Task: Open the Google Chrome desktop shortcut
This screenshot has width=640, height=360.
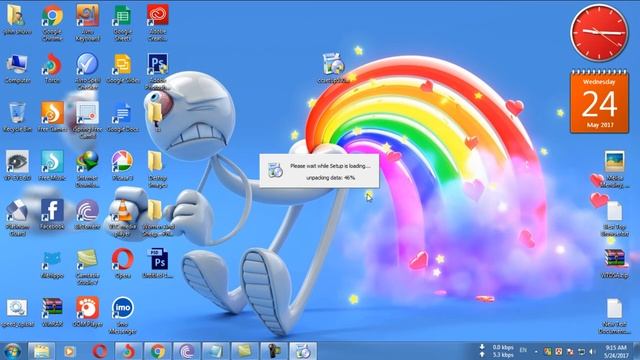Action: [52, 22]
